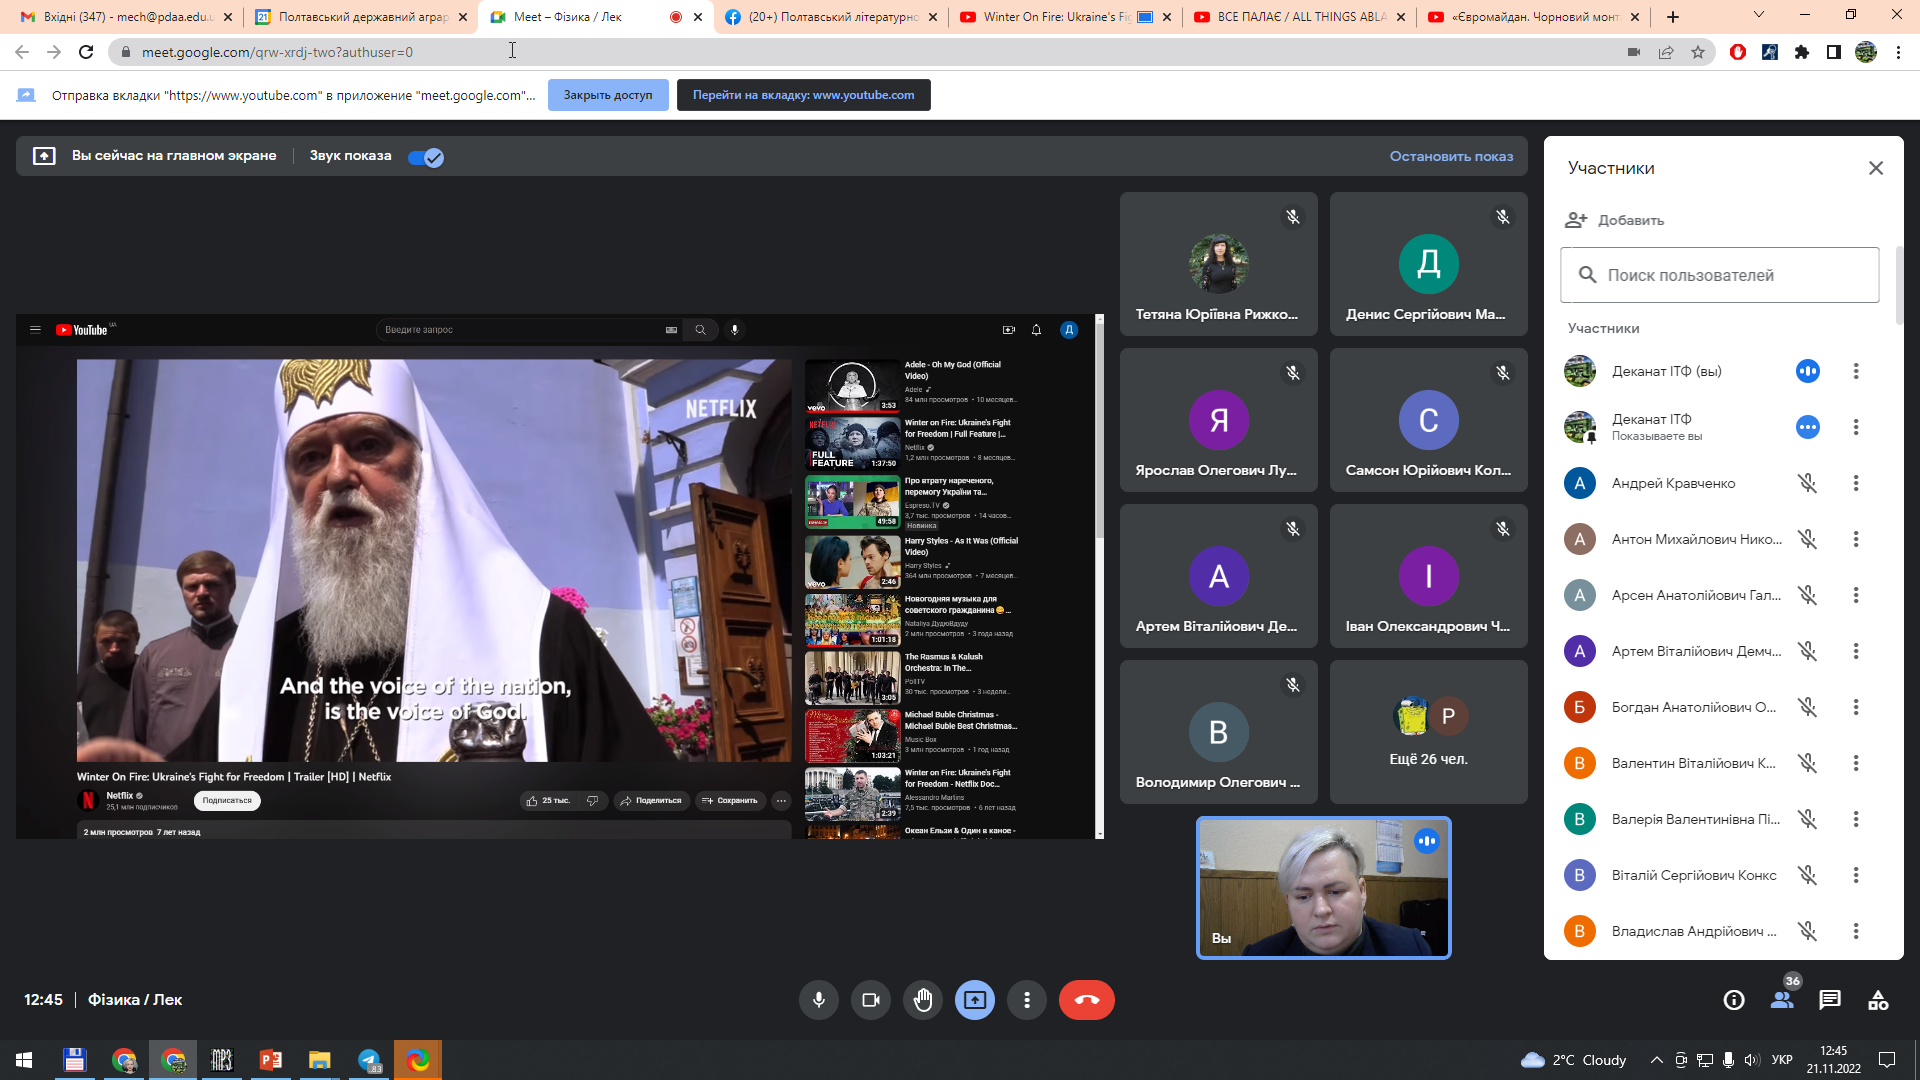Click Закрыть доступ button

pos(608,95)
